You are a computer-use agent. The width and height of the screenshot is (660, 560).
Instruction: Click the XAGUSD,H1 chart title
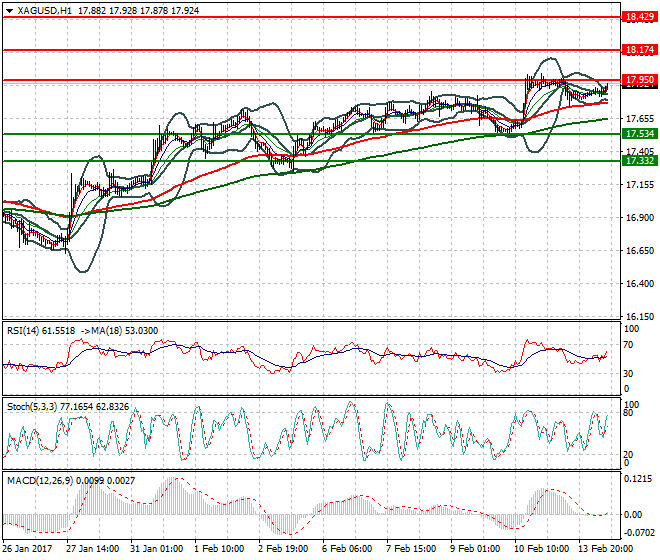point(45,11)
